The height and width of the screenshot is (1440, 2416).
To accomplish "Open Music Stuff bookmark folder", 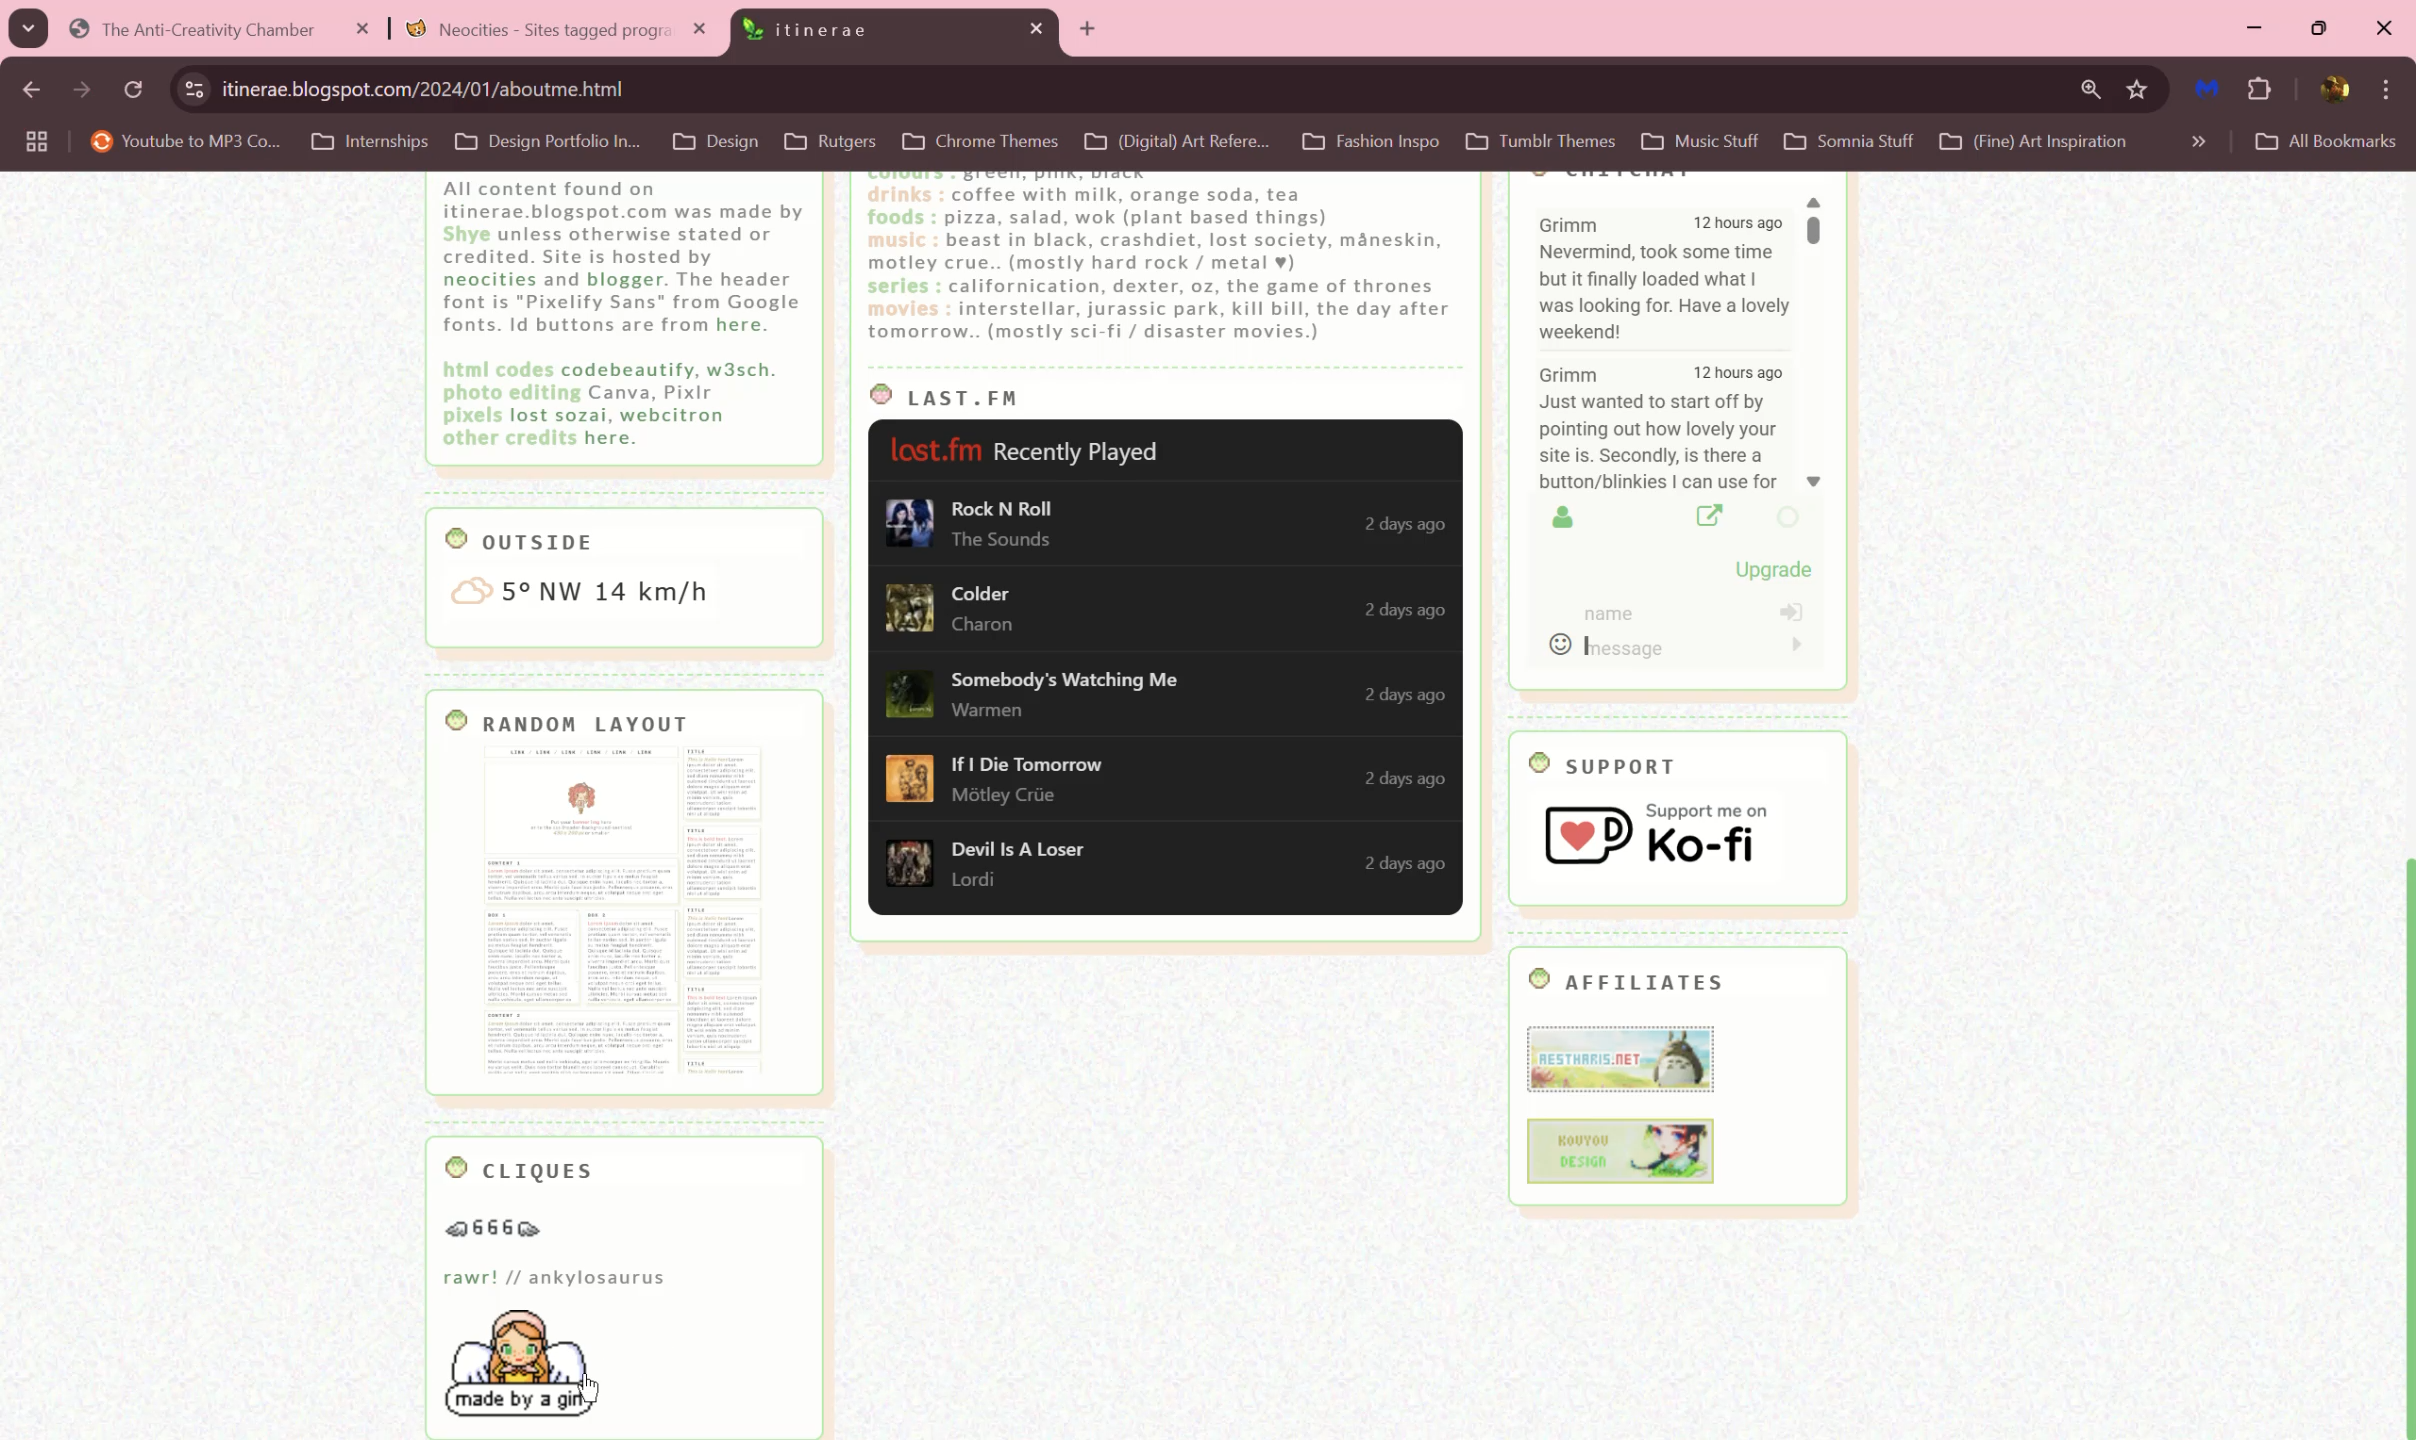I will point(1700,141).
